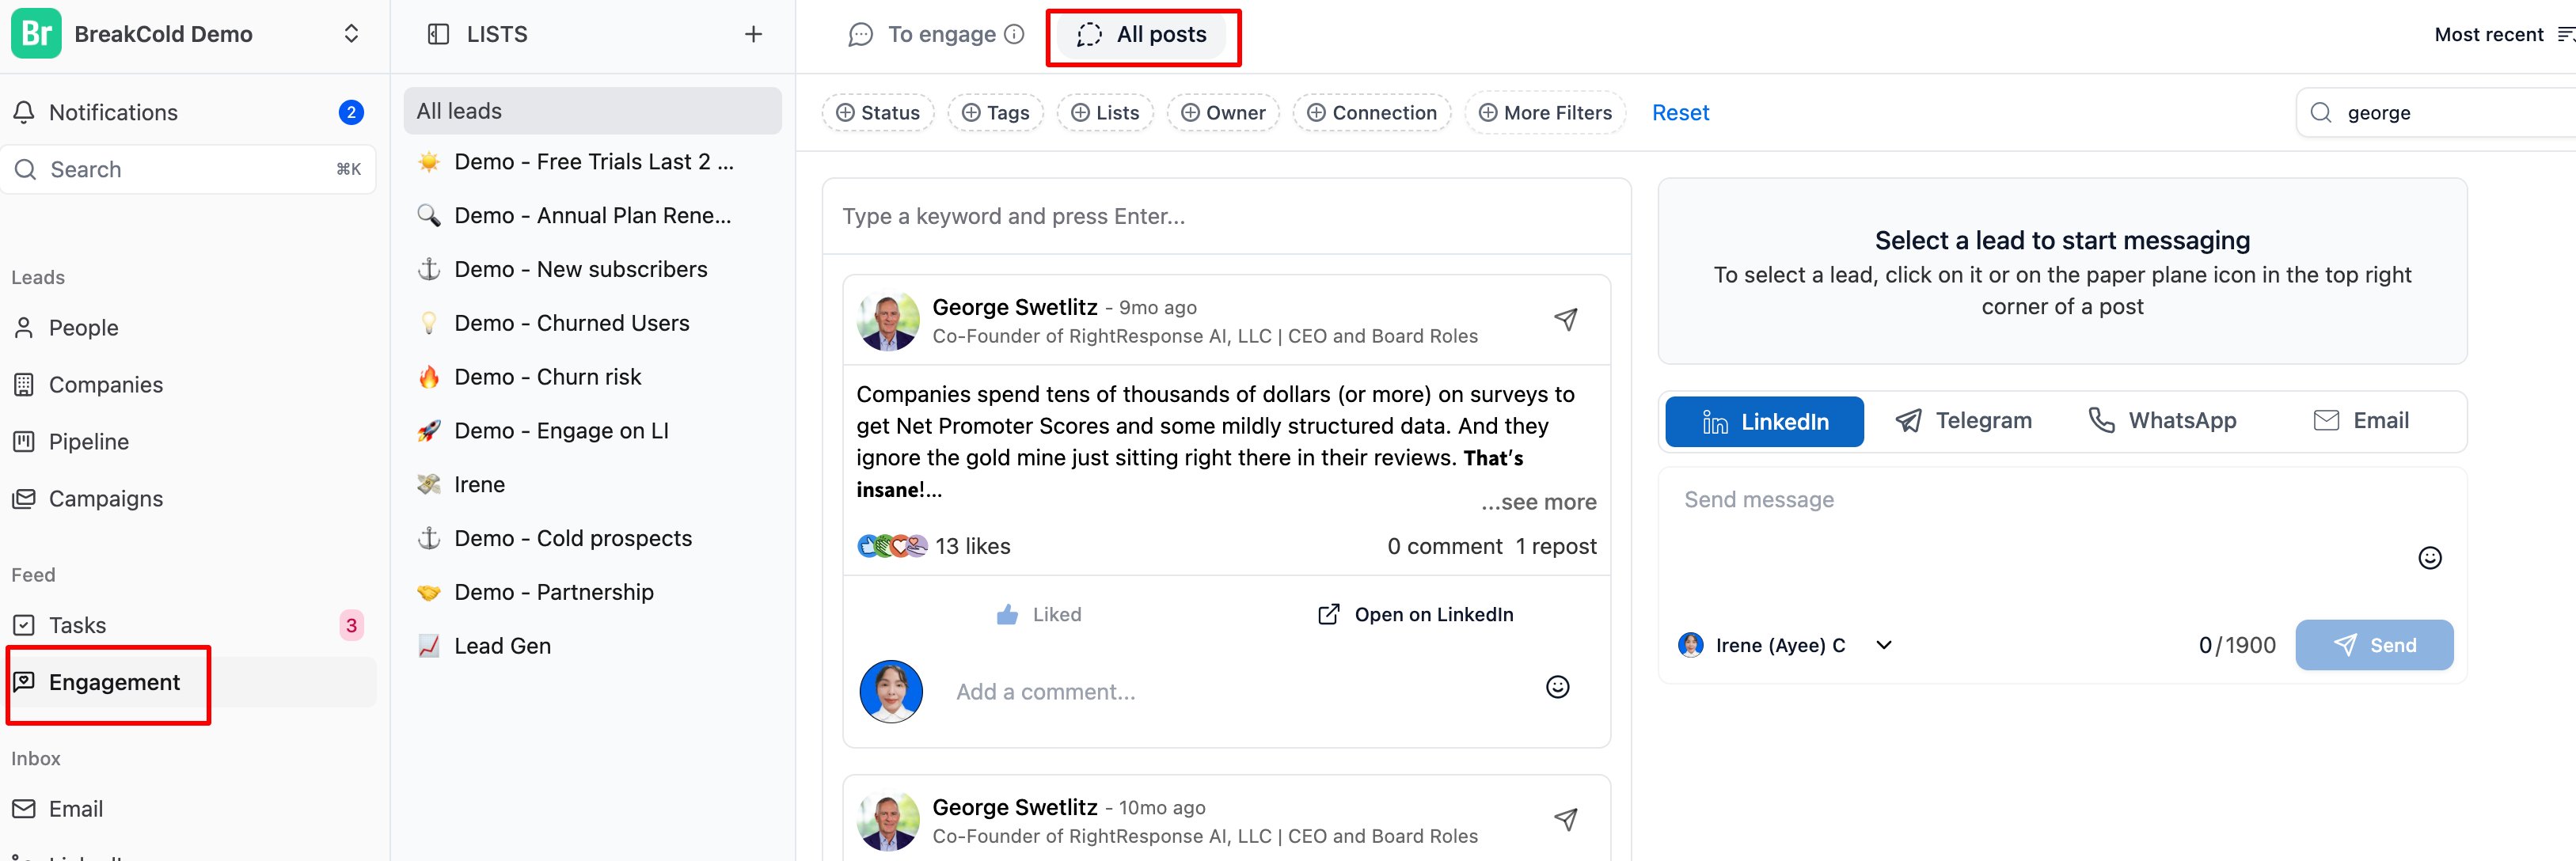Viewport: 2576px width, 861px height.
Task: Toggle the Liked thumbs-up button
Action: coord(1039,614)
